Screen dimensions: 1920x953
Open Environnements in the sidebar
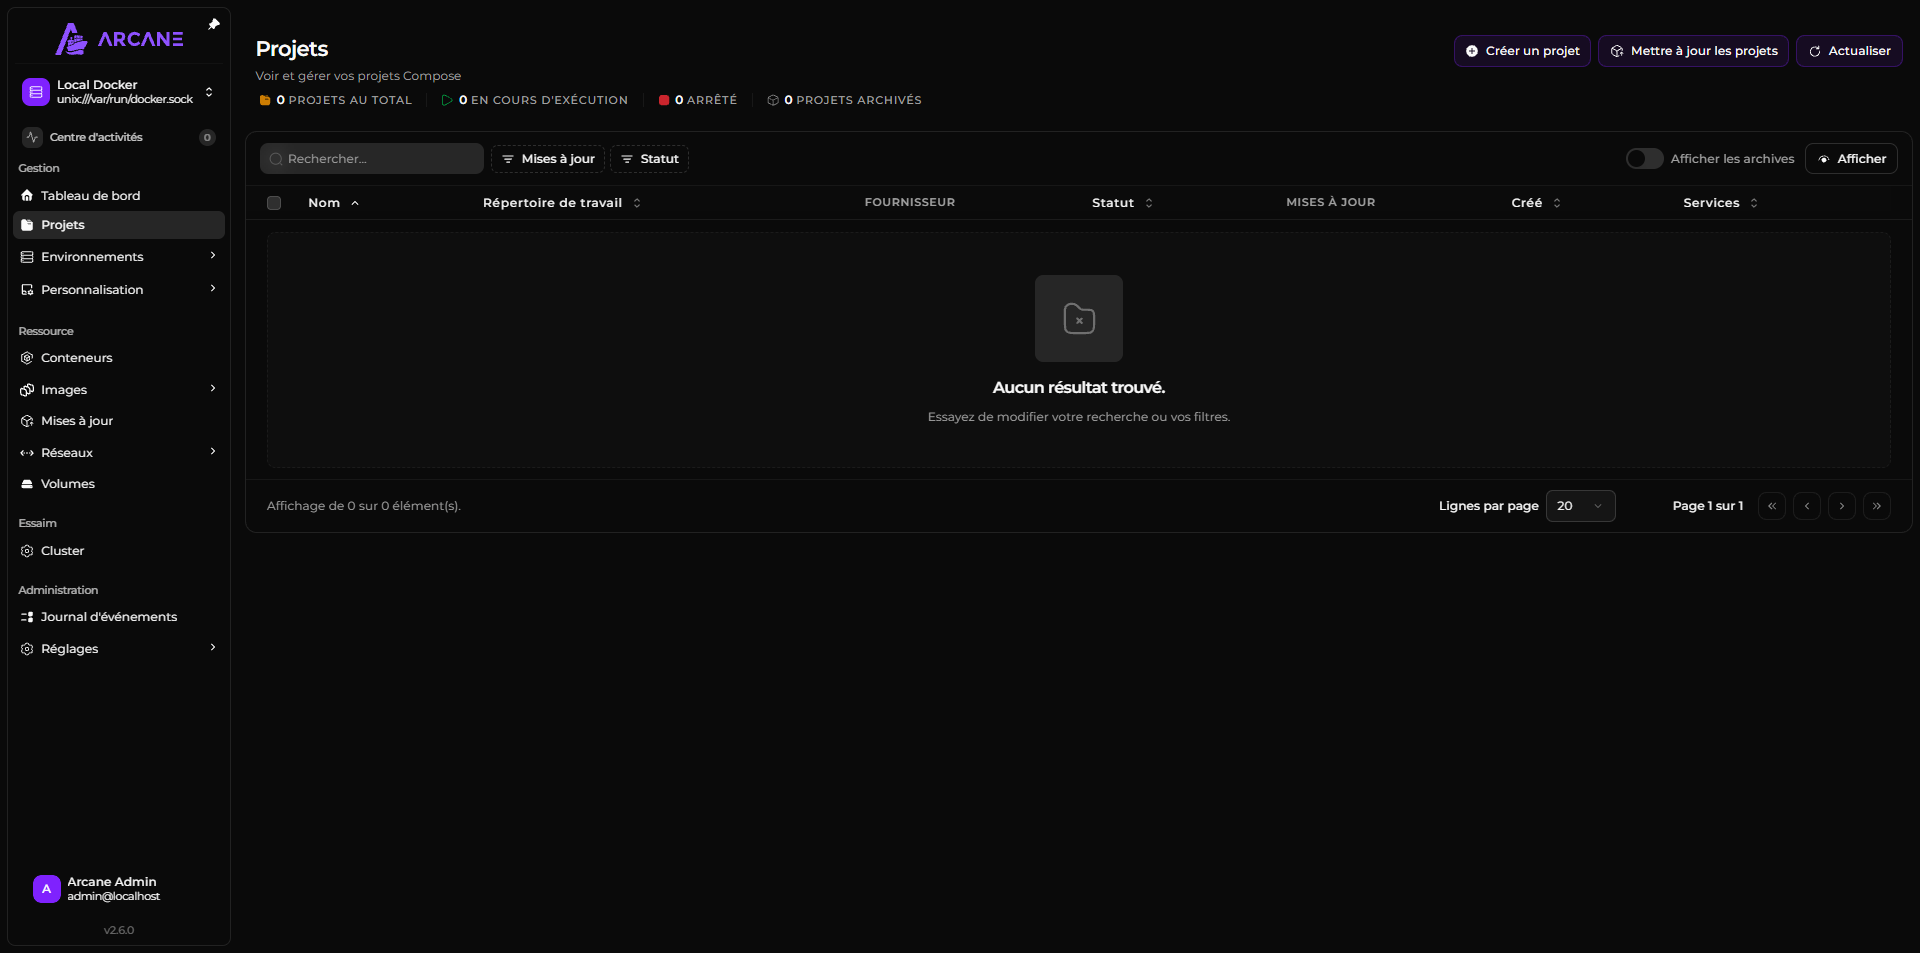[x=119, y=257]
